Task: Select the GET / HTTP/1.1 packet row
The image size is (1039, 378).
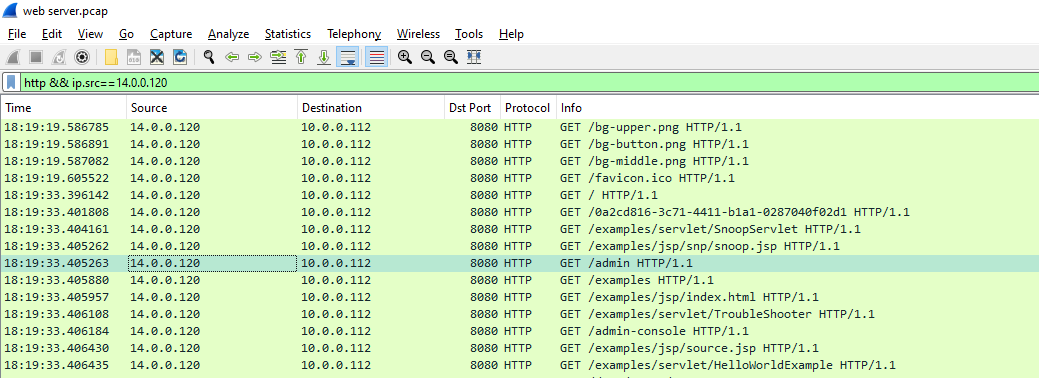Action: [520, 195]
